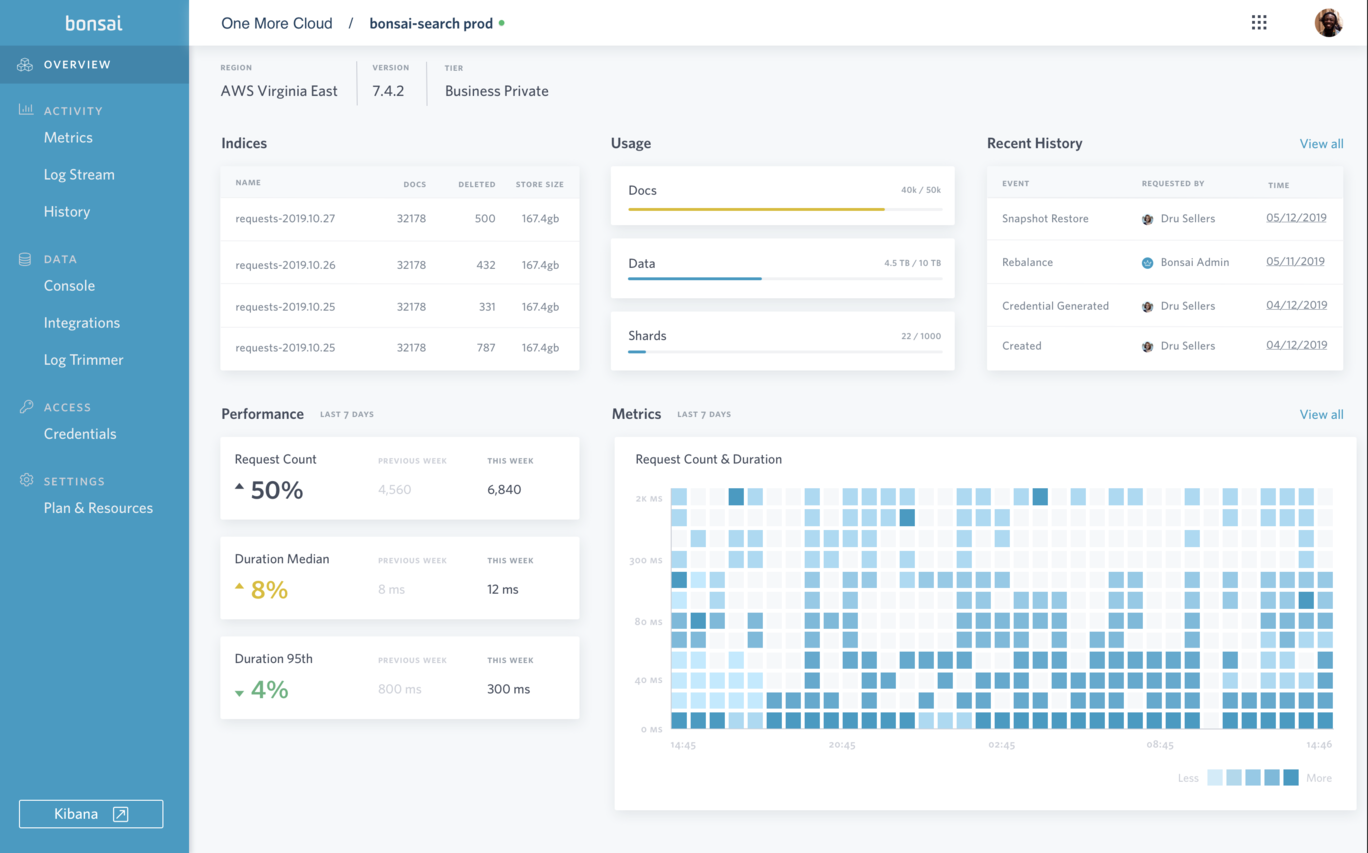Screen dimensions: 1368x853
Task: Open Integrations in the sidebar
Action: click(x=82, y=323)
